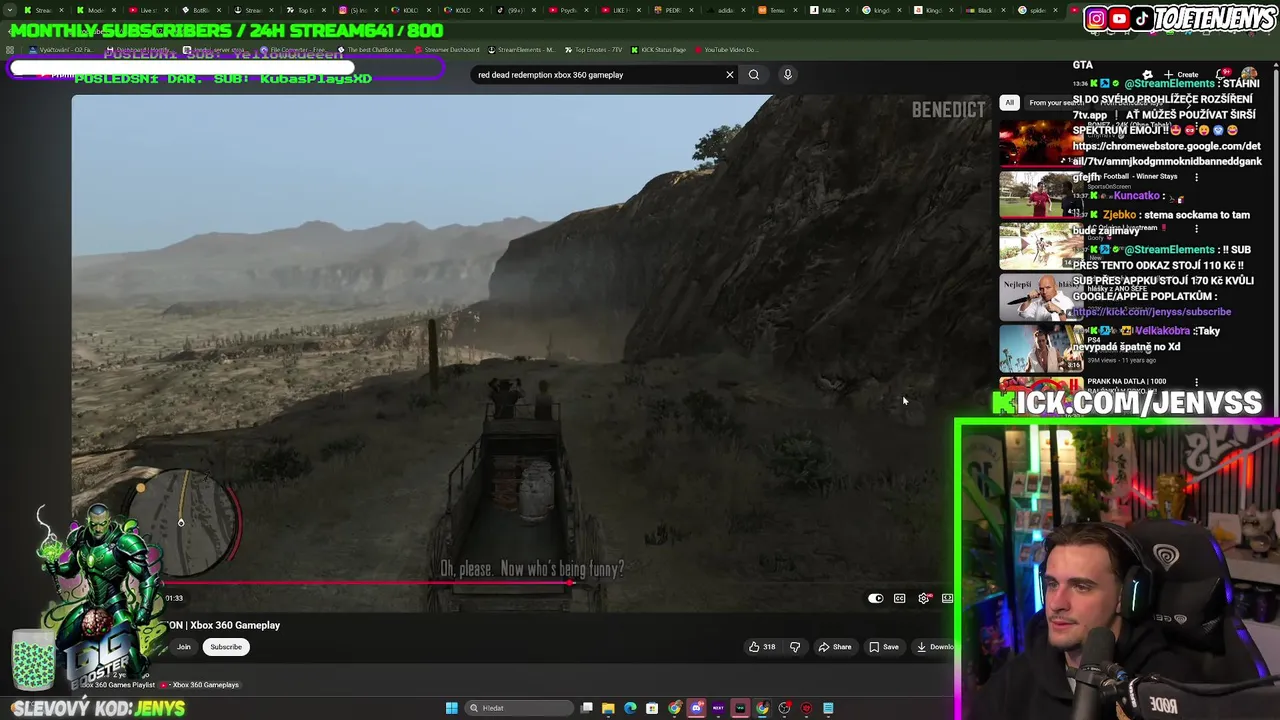Like the video with 318 likes
This screenshot has width=1280, height=720.
point(762,647)
